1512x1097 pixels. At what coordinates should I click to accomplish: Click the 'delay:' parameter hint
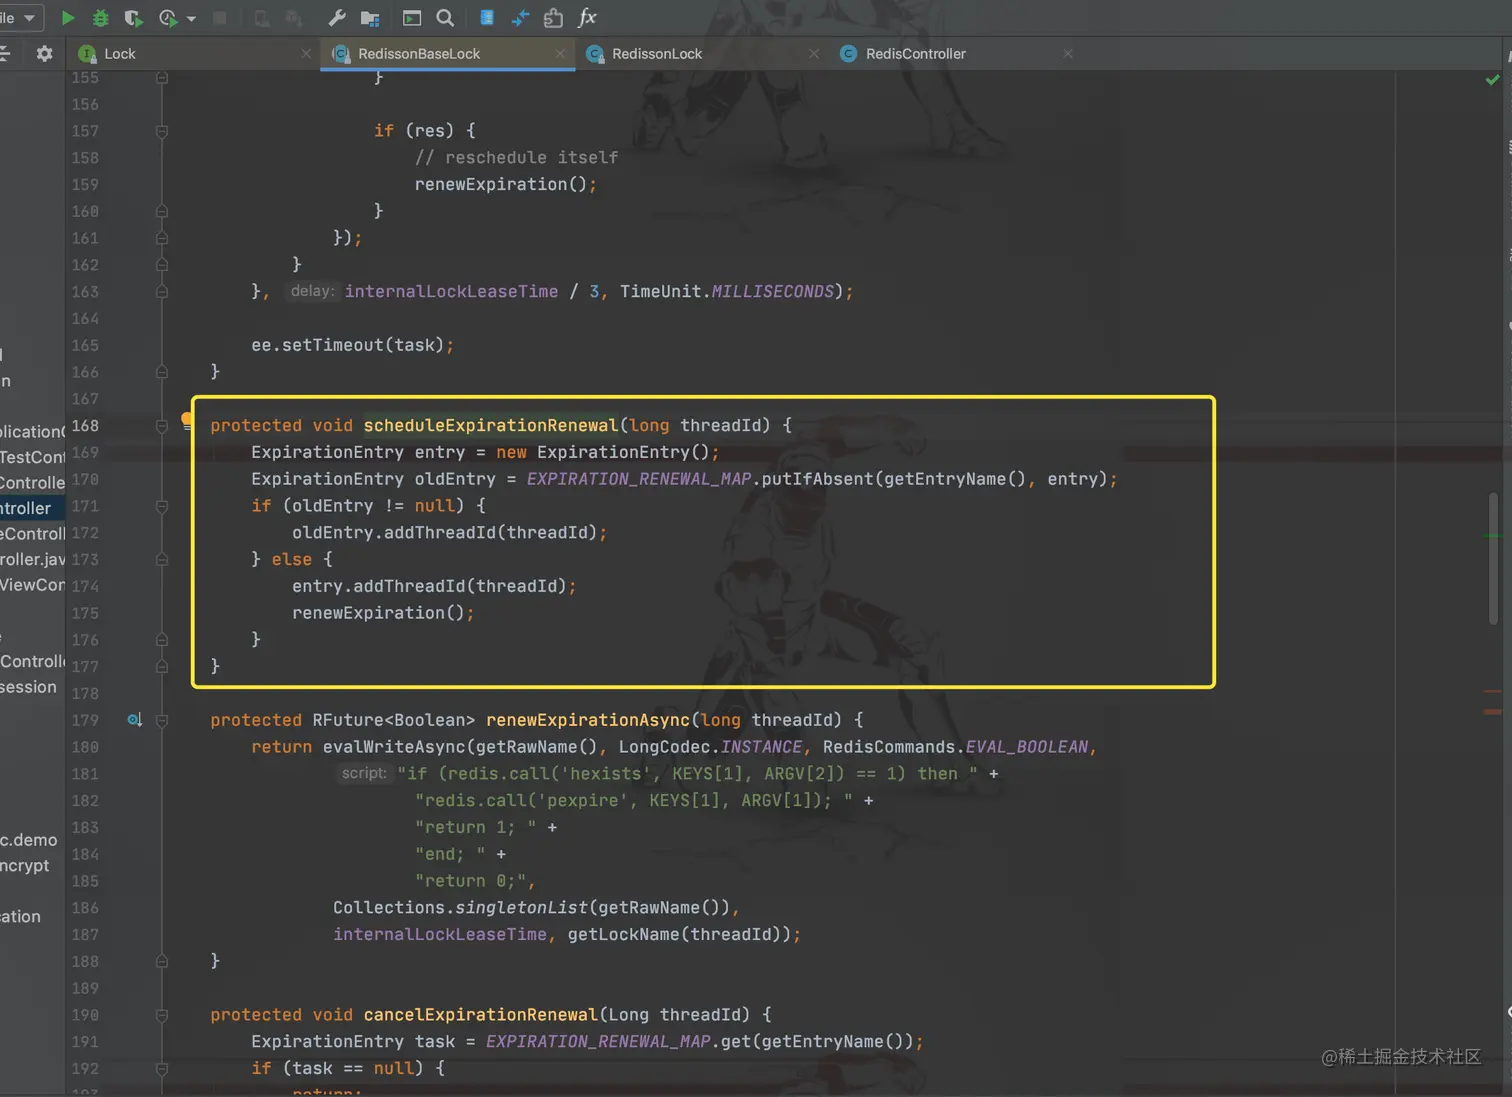312,291
